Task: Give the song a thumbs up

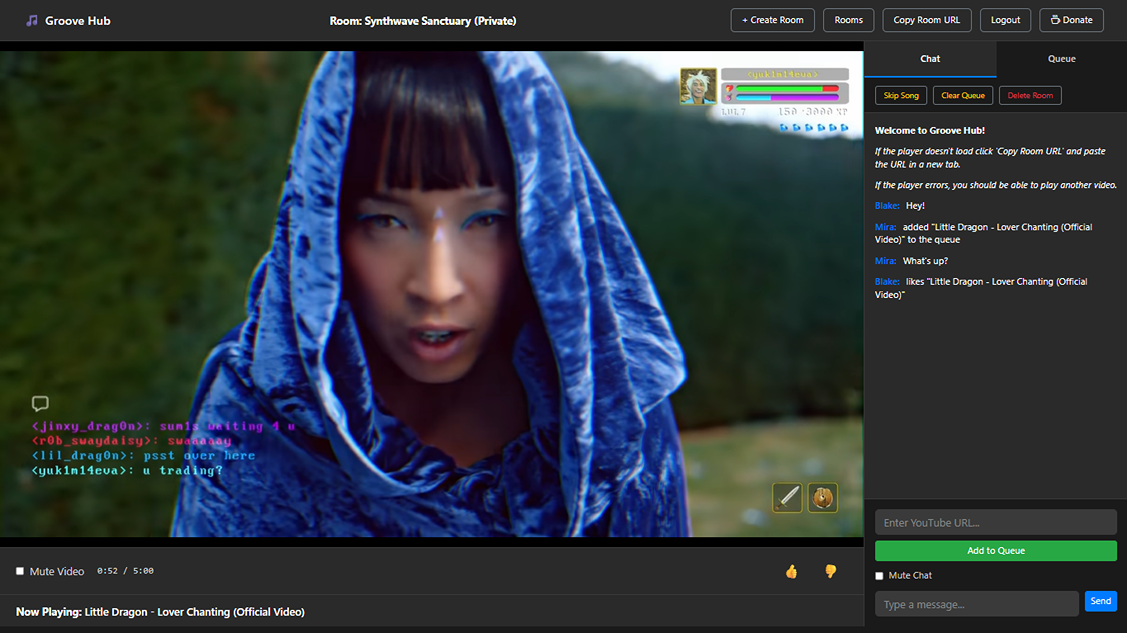Action: point(791,571)
